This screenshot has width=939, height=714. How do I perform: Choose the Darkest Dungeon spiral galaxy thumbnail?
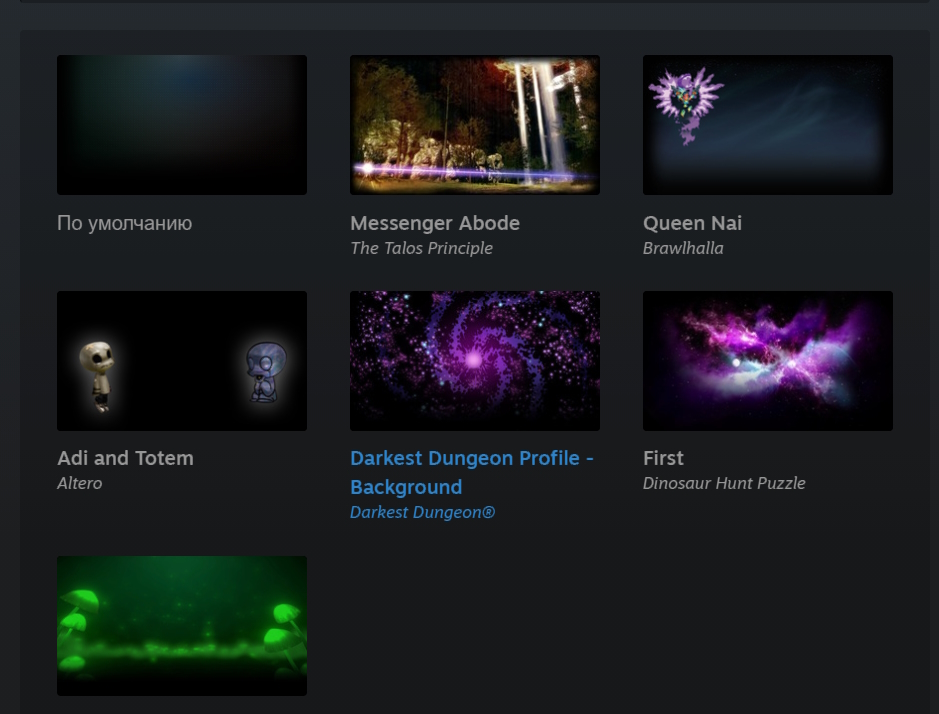(x=474, y=361)
